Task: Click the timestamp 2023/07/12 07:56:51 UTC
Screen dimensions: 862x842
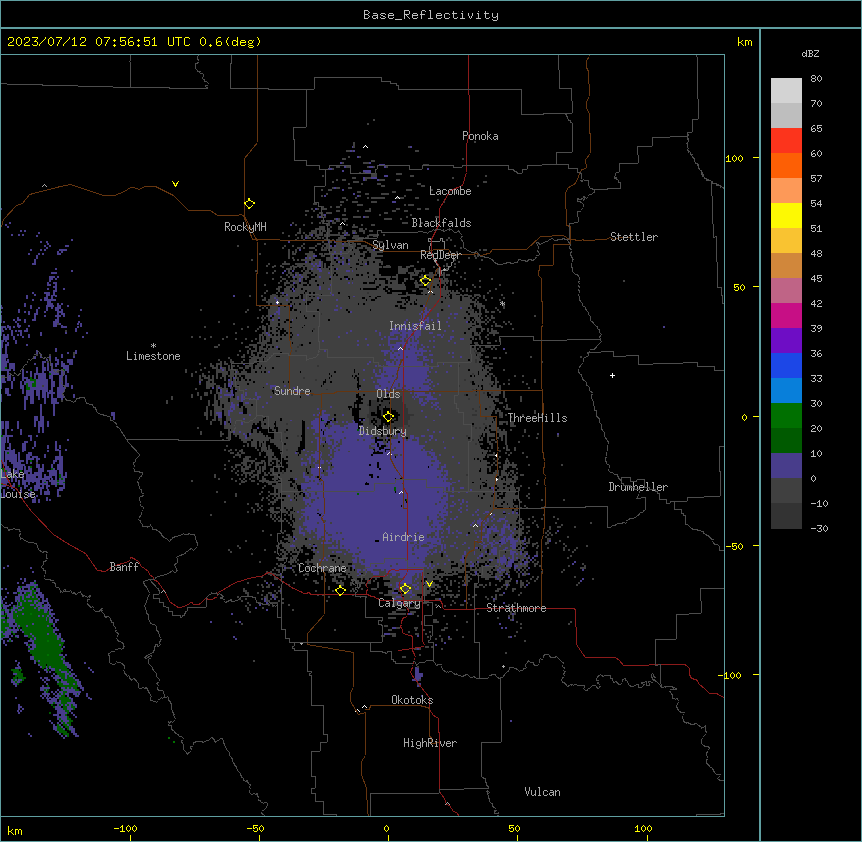Action: pyautogui.click(x=99, y=42)
